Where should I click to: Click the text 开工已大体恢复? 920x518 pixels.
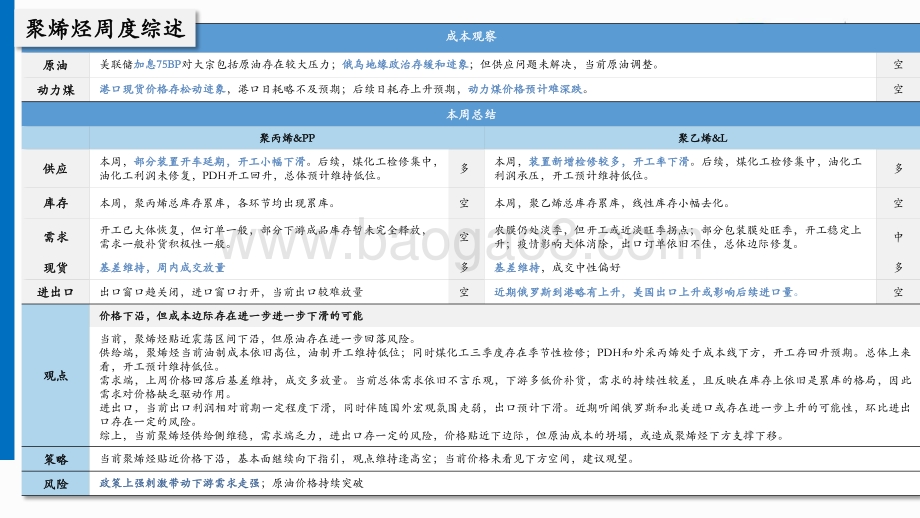140,230
